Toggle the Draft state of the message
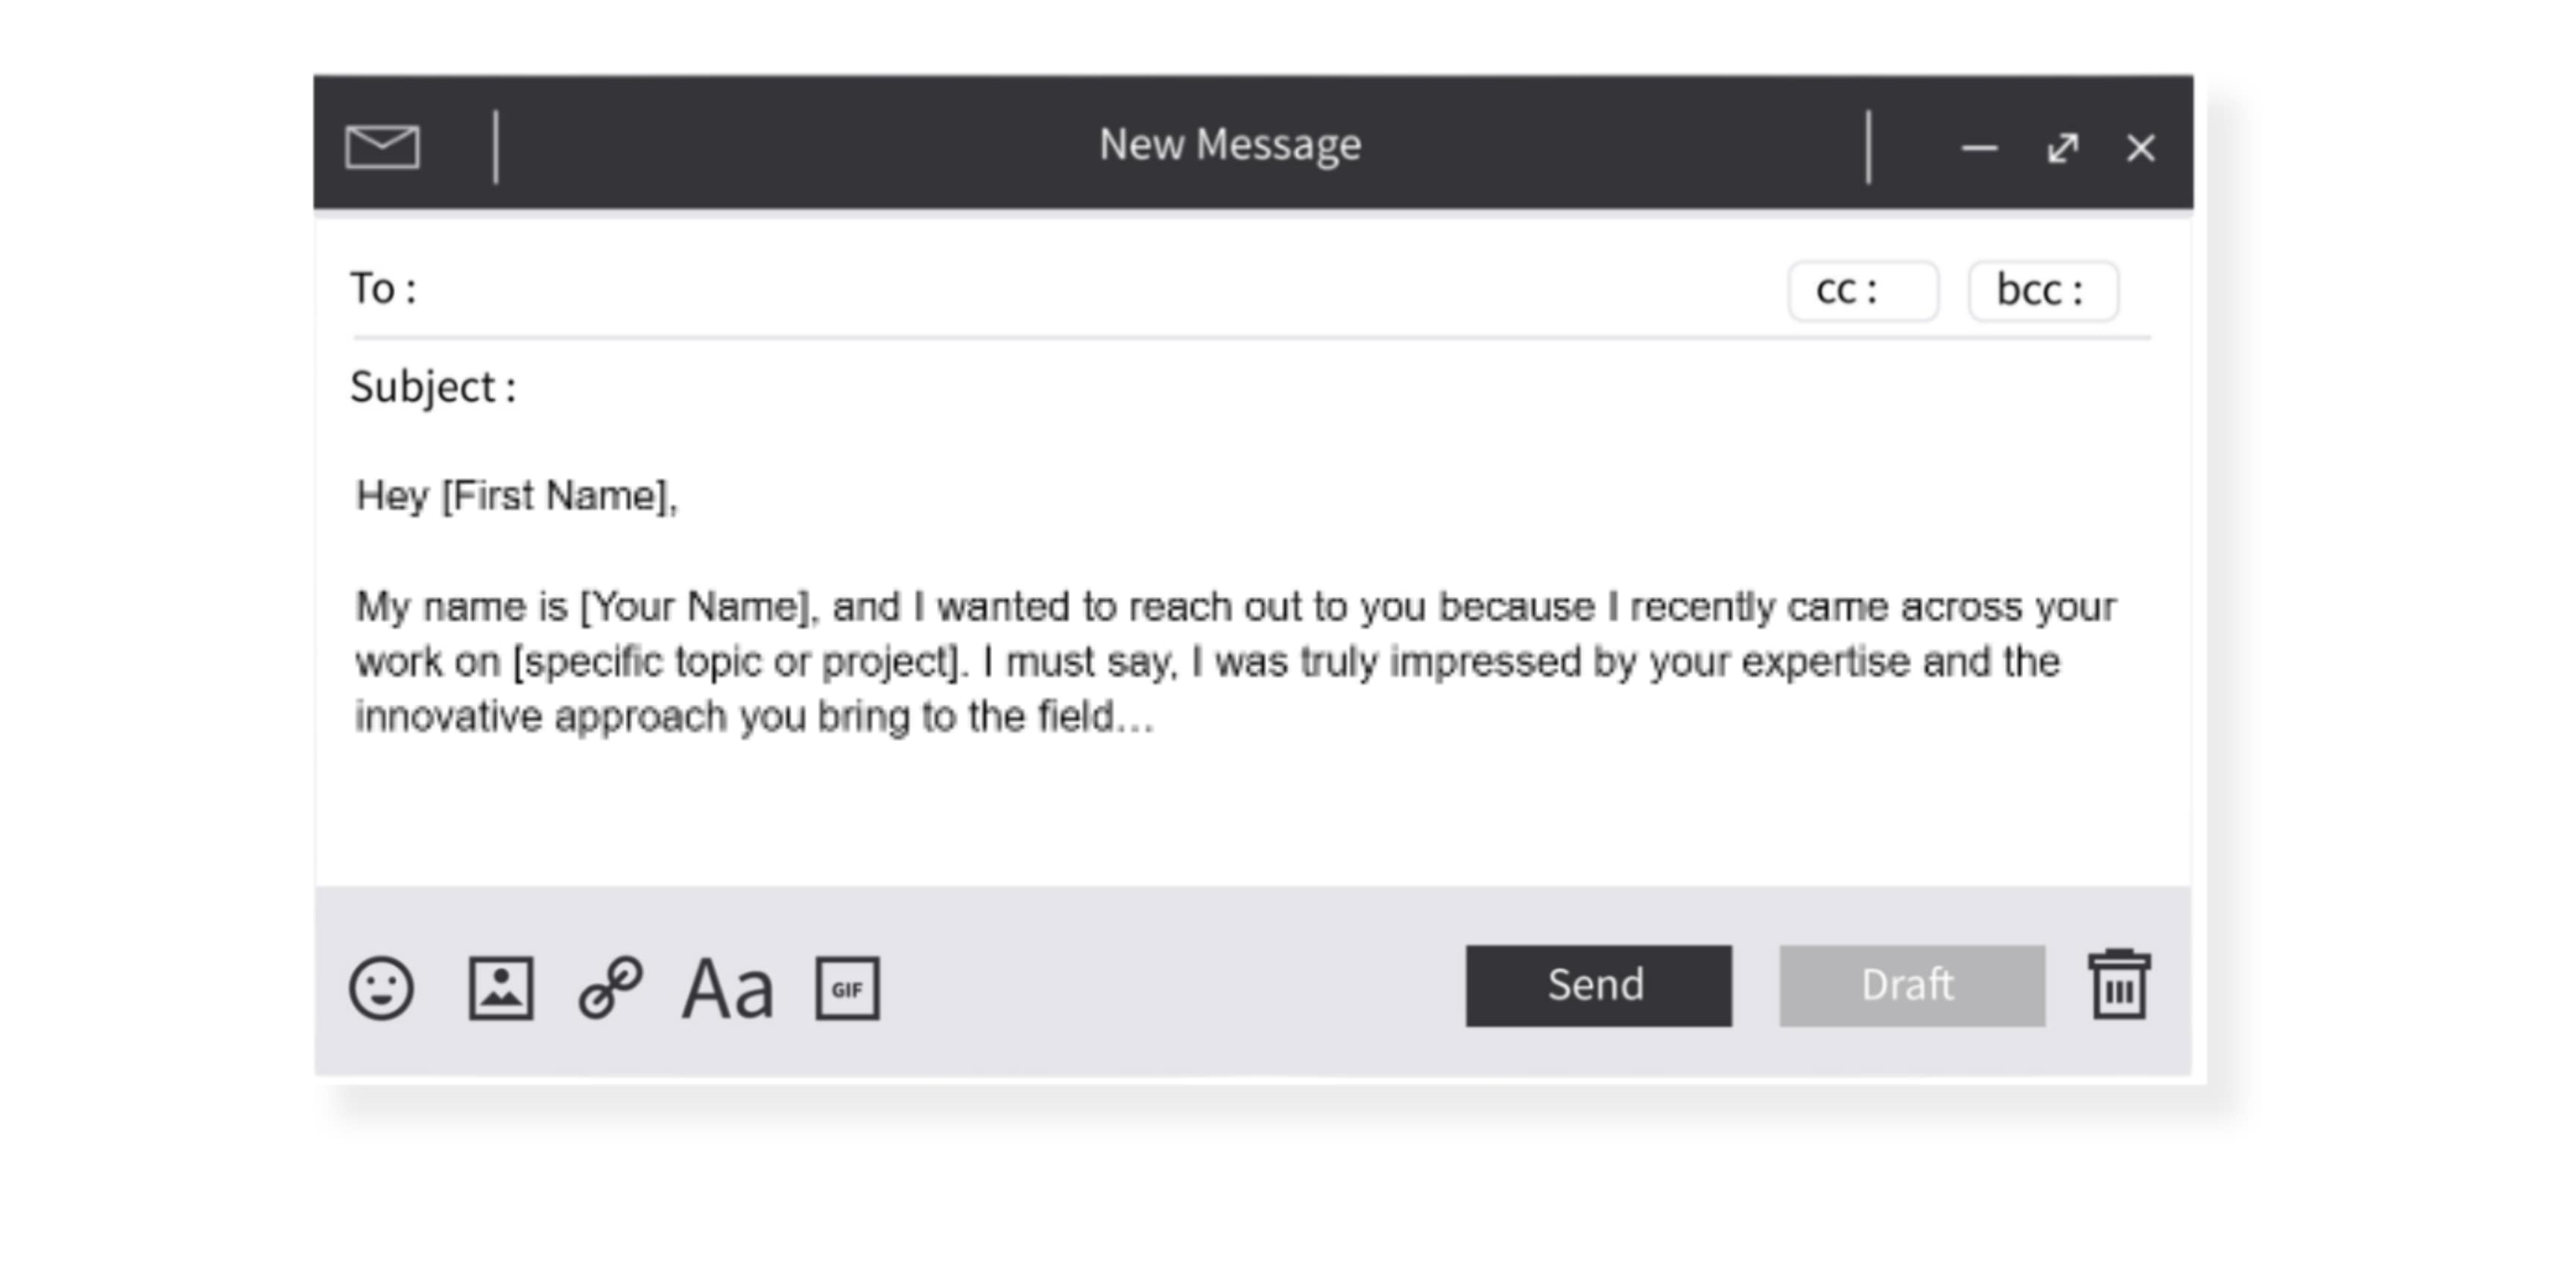Viewport: 2576px width, 1288px height. 1910,985
